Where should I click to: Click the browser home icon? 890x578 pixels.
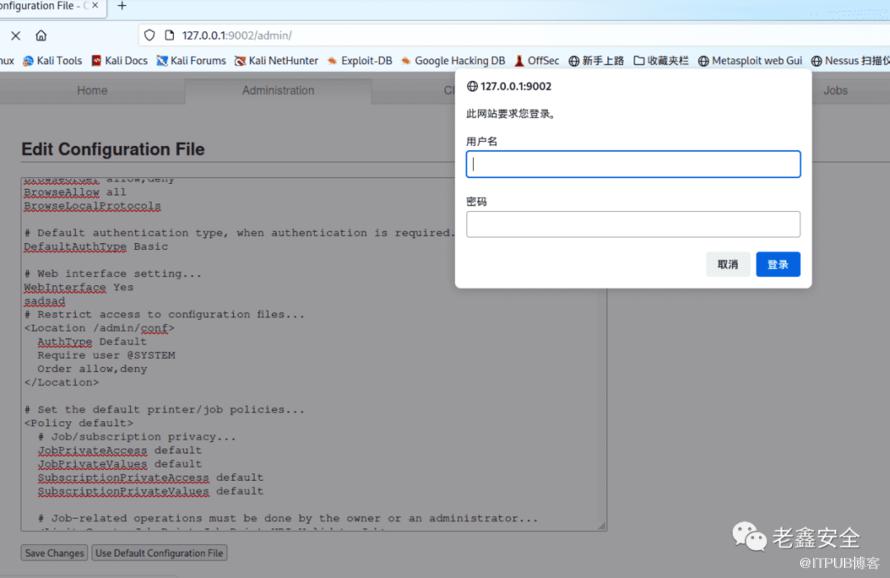41,35
